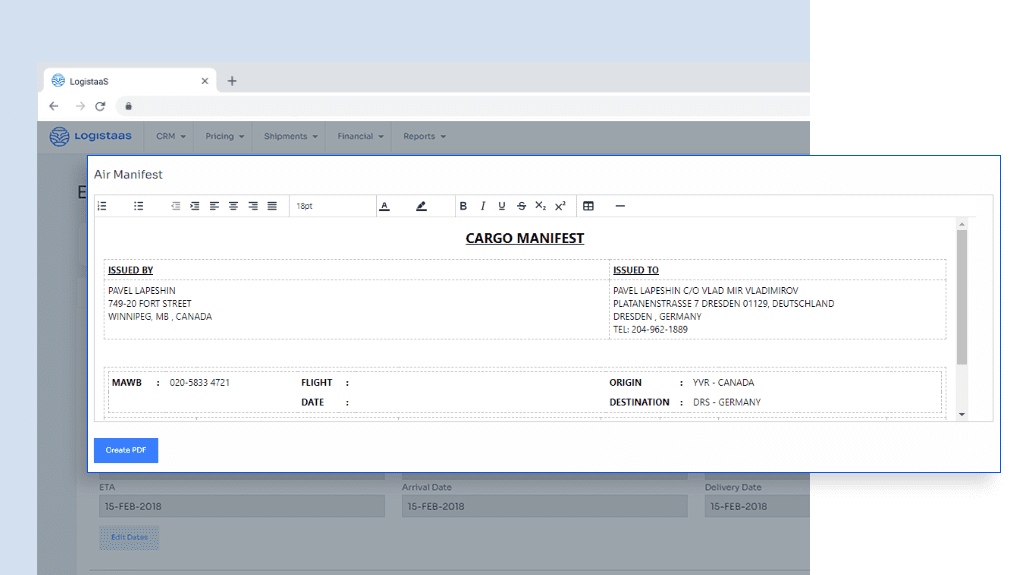The height and width of the screenshot is (575, 1012).
Task: Close the LogistaaS browser tab
Action: pyautogui.click(x=205, y=81)
